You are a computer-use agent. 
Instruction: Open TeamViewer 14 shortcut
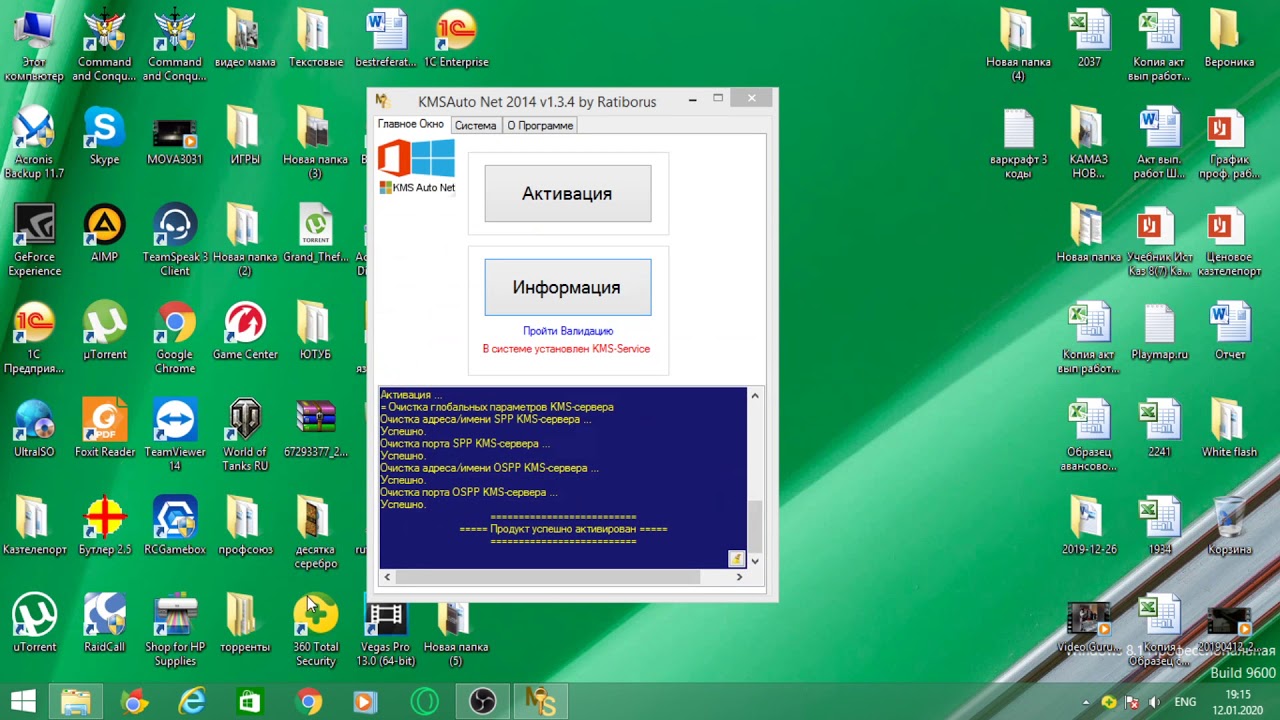[x=175, y=436]
